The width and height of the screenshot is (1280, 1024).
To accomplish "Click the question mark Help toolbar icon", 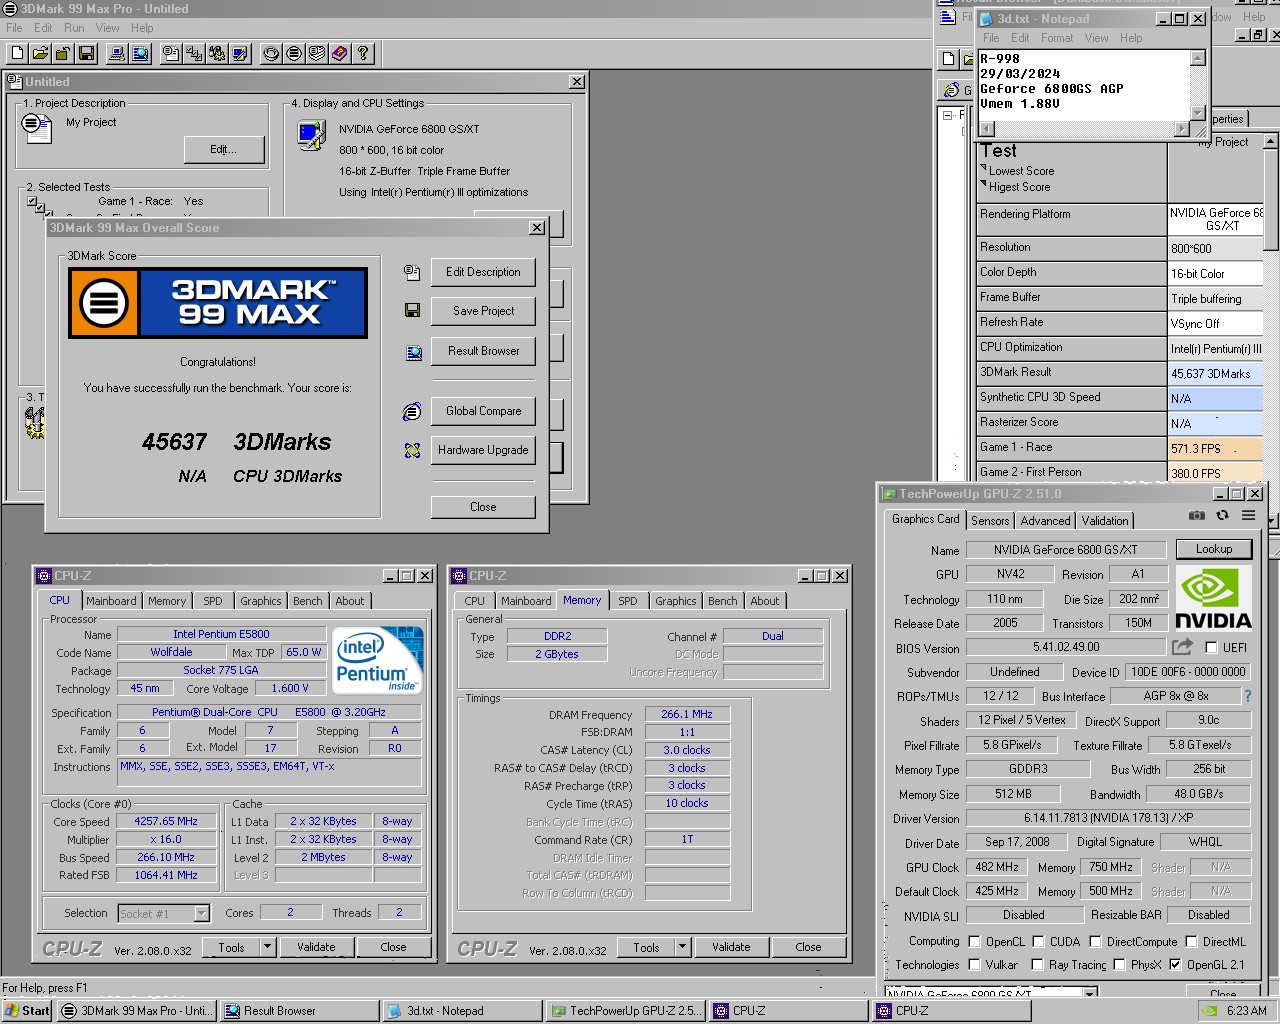I will click(363, 53).
